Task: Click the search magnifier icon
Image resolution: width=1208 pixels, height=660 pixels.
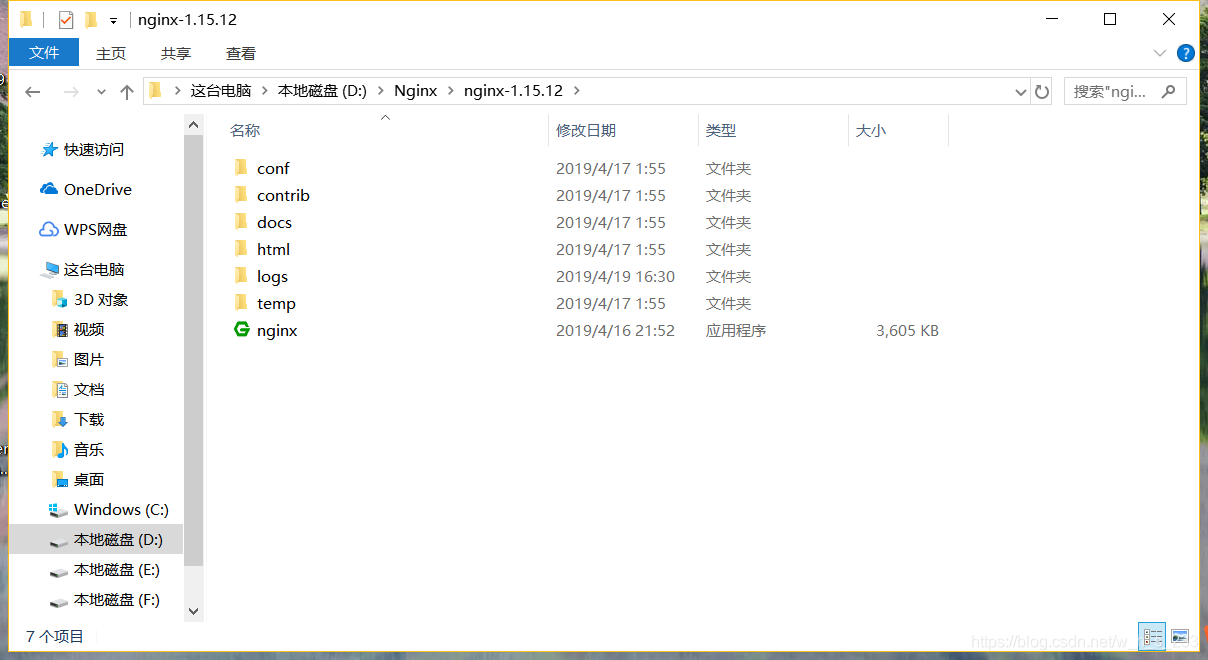Action: point(1168,91)
